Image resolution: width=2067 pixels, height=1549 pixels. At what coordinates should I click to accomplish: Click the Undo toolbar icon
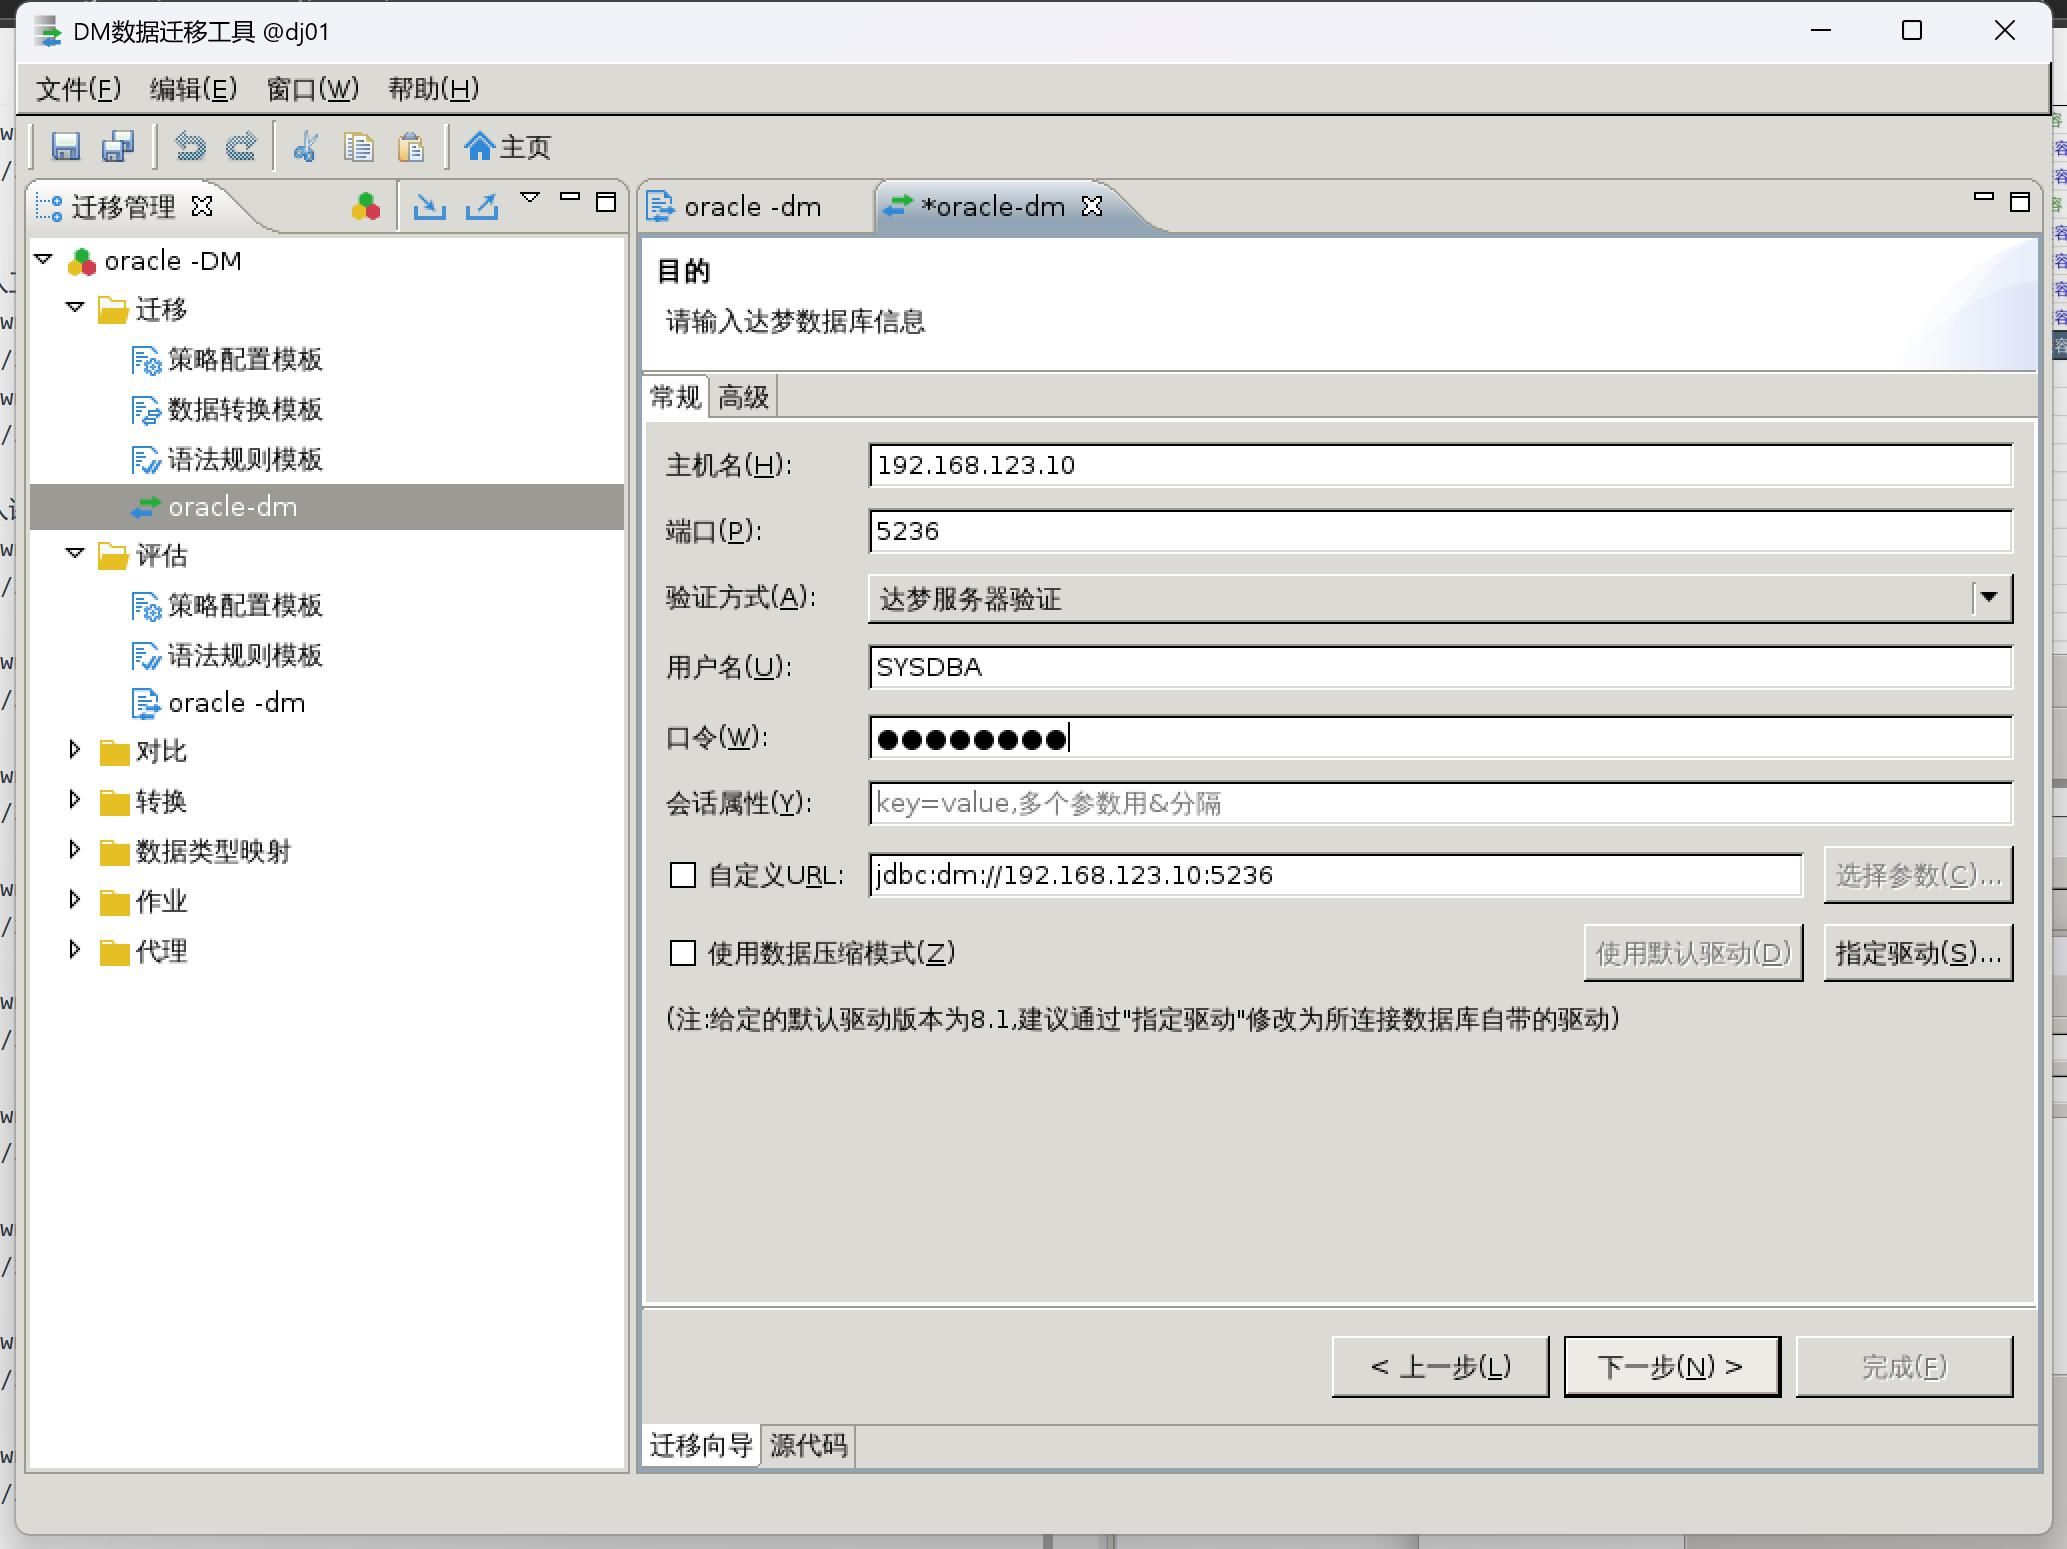point(189,147)
